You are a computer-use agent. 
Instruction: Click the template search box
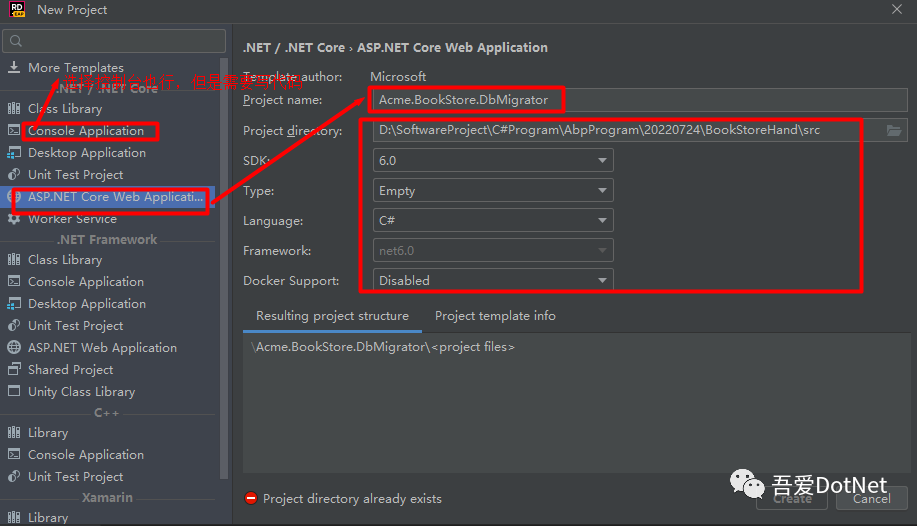[114, 41]
